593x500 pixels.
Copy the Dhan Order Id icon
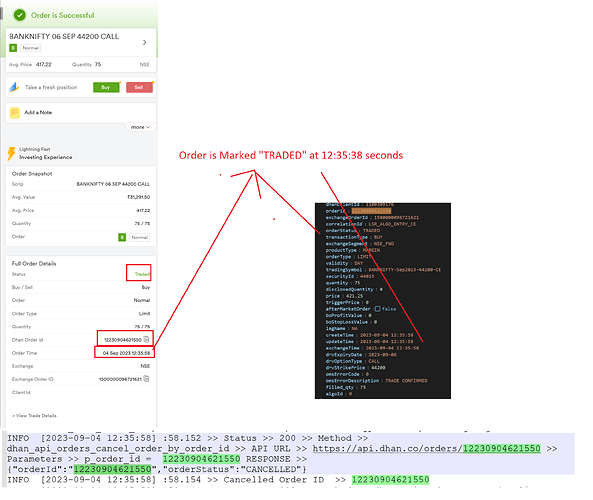coord(146,339)
